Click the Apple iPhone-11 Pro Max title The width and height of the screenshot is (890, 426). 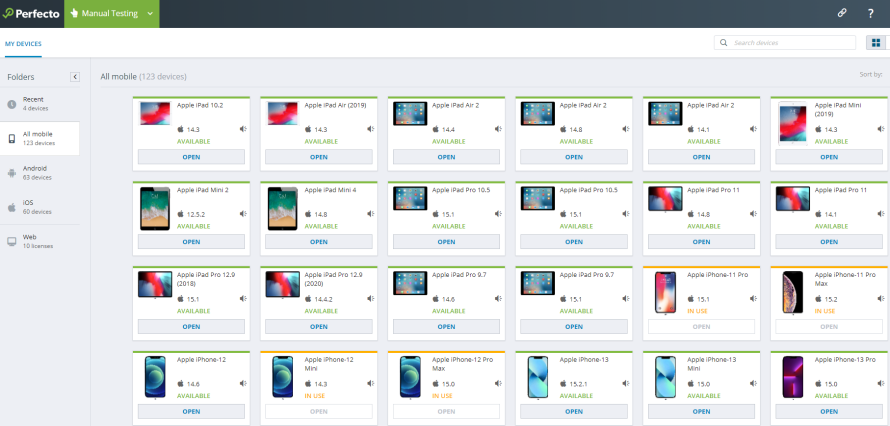(x=845, y=279)
